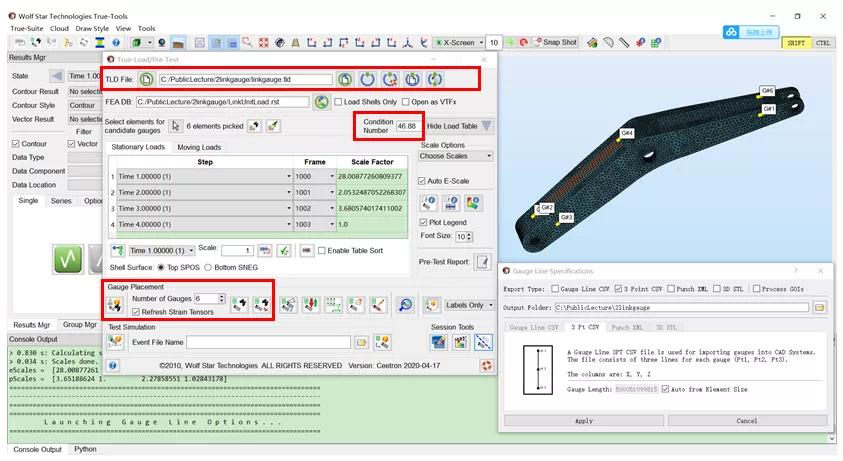Open the Pre-Test Report icon

482,262
